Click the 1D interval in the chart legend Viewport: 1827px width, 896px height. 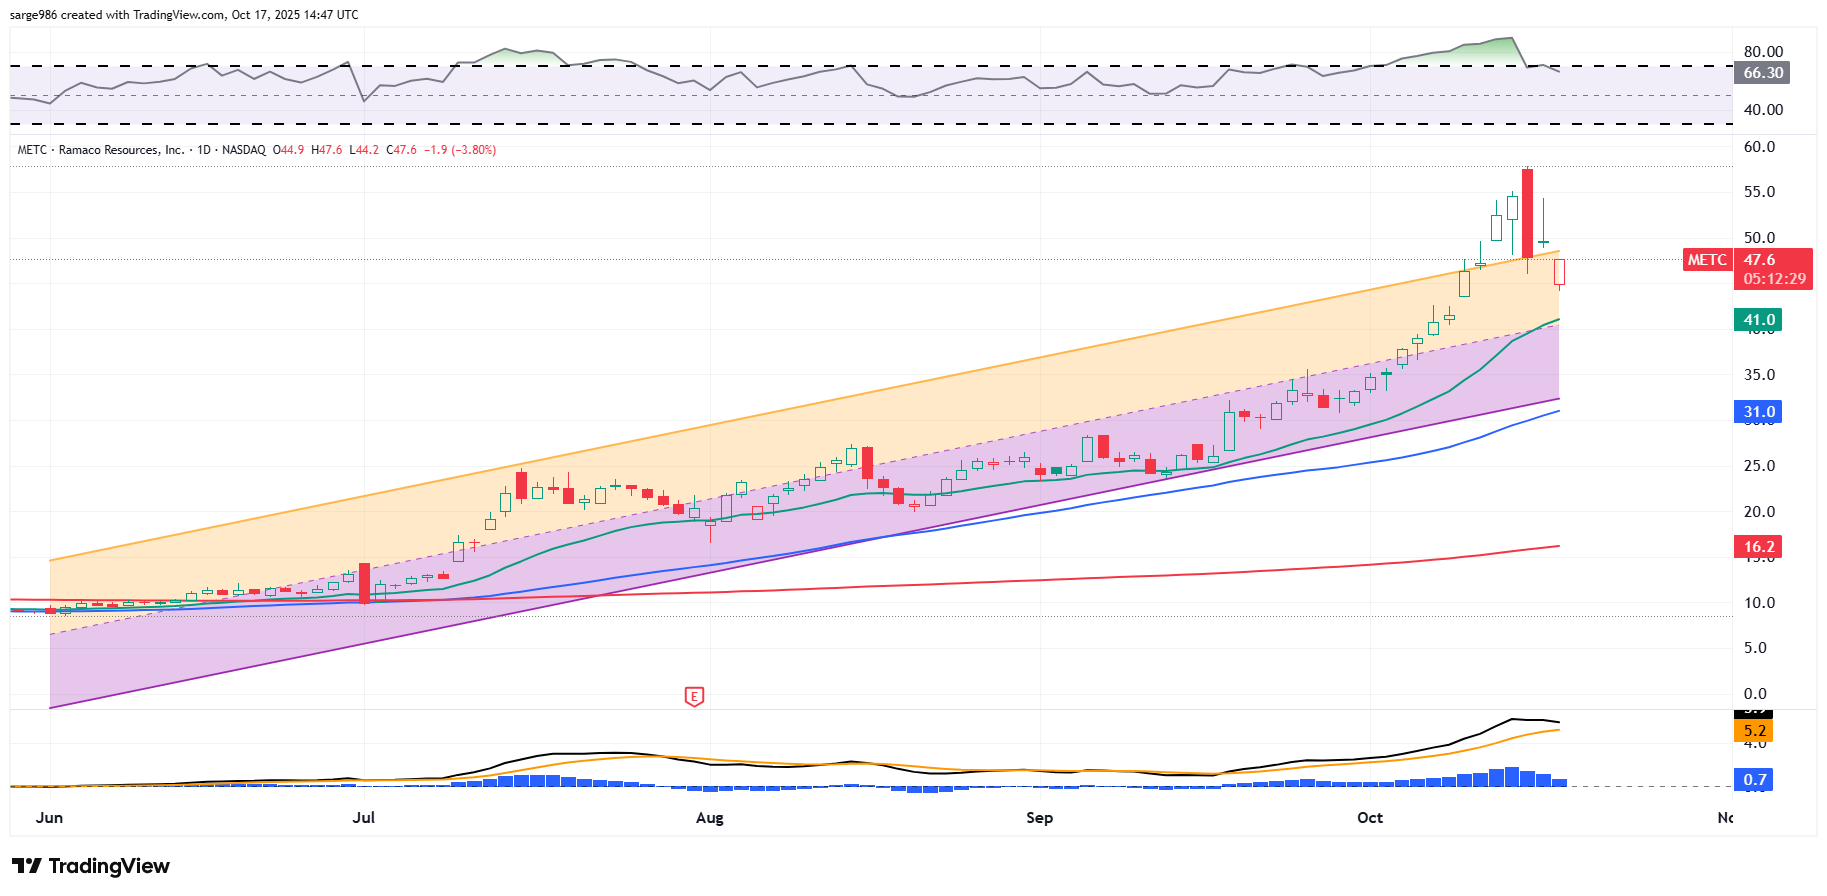[204, 150]
